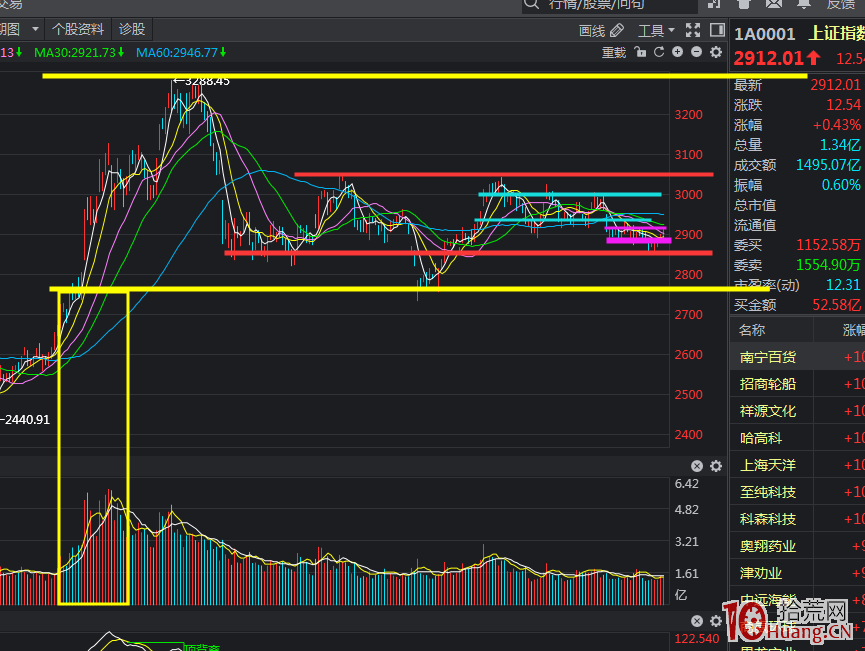Zoom out chart with minus icon
This screenshot has width=865, height=651.
(x=696, y=52)
